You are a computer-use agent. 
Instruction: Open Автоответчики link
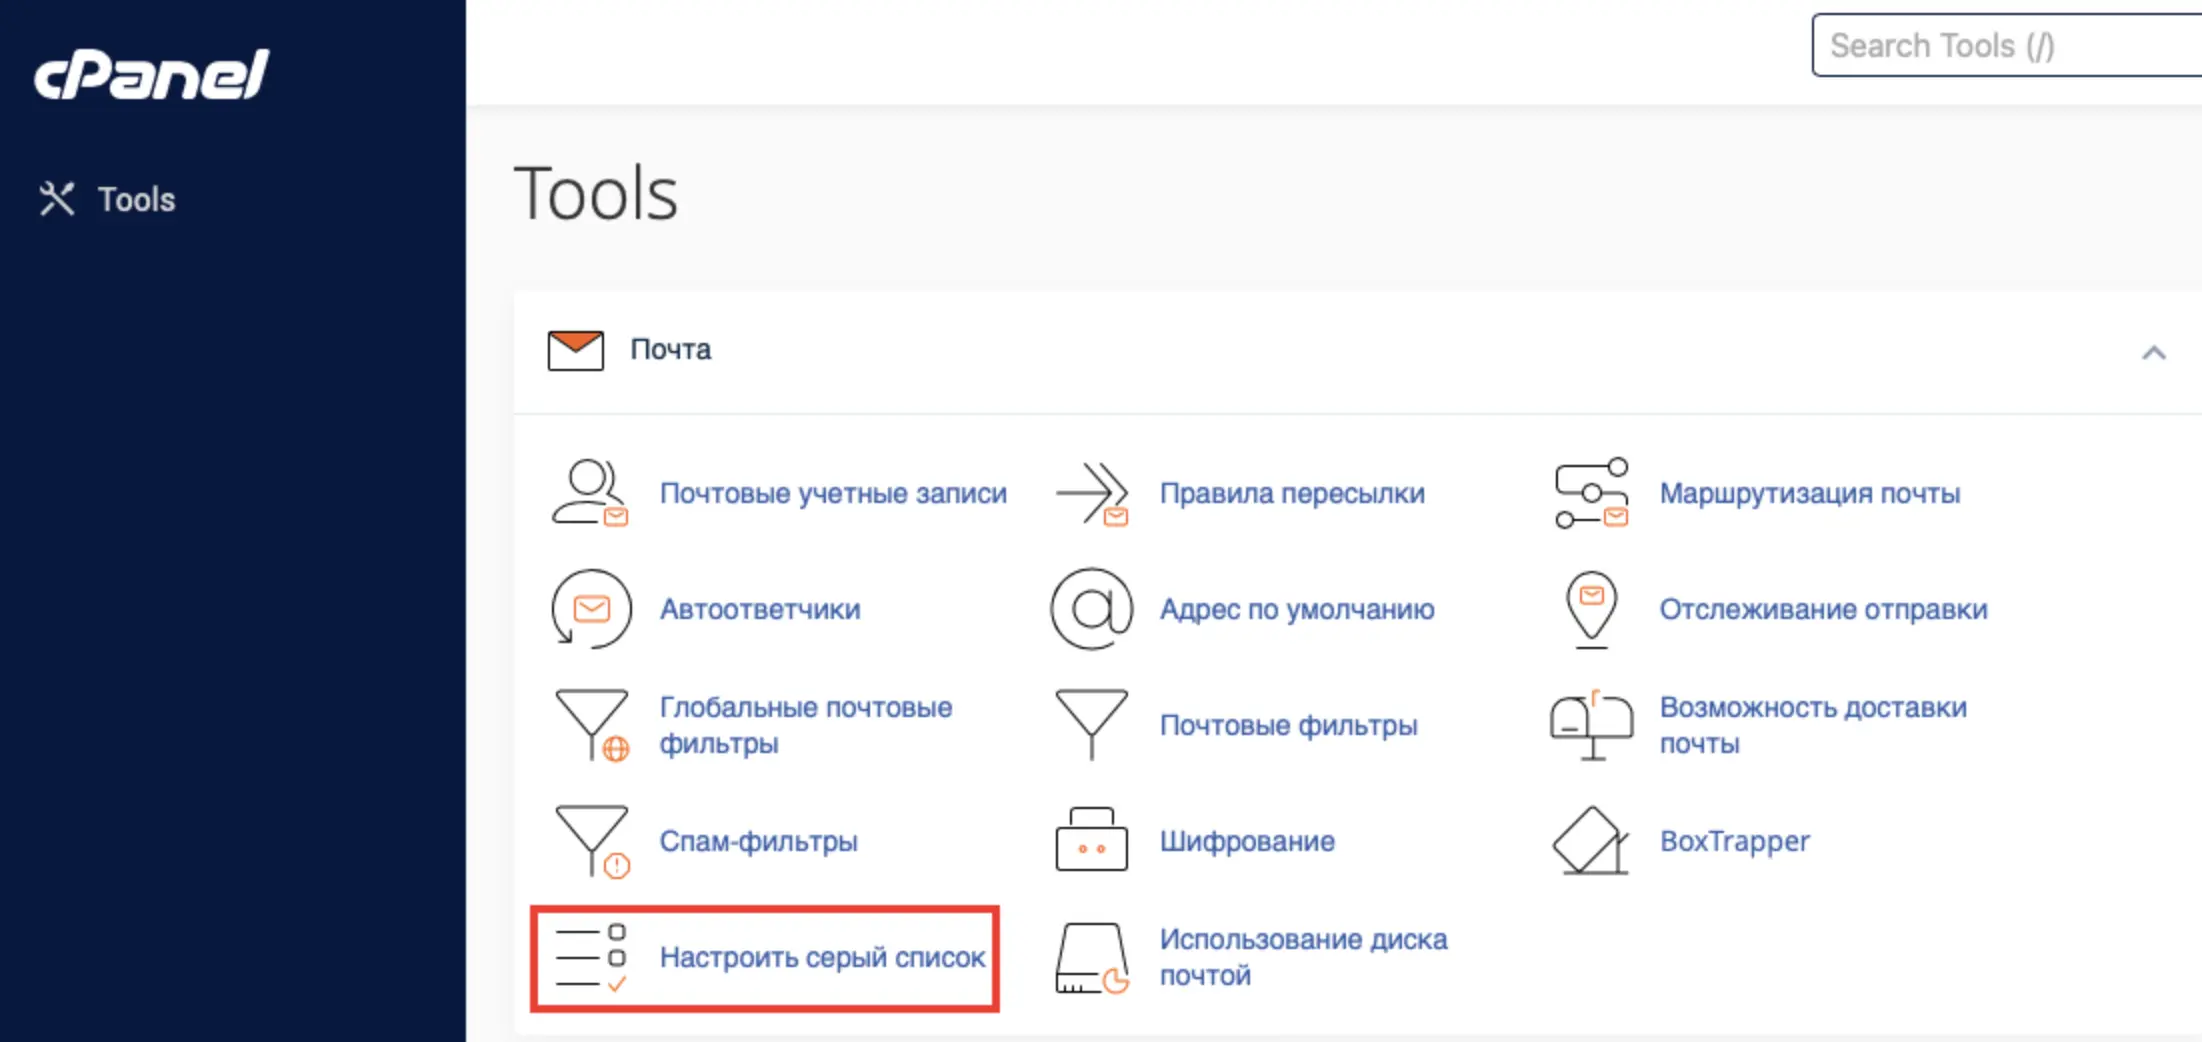[x=760, y=609]
